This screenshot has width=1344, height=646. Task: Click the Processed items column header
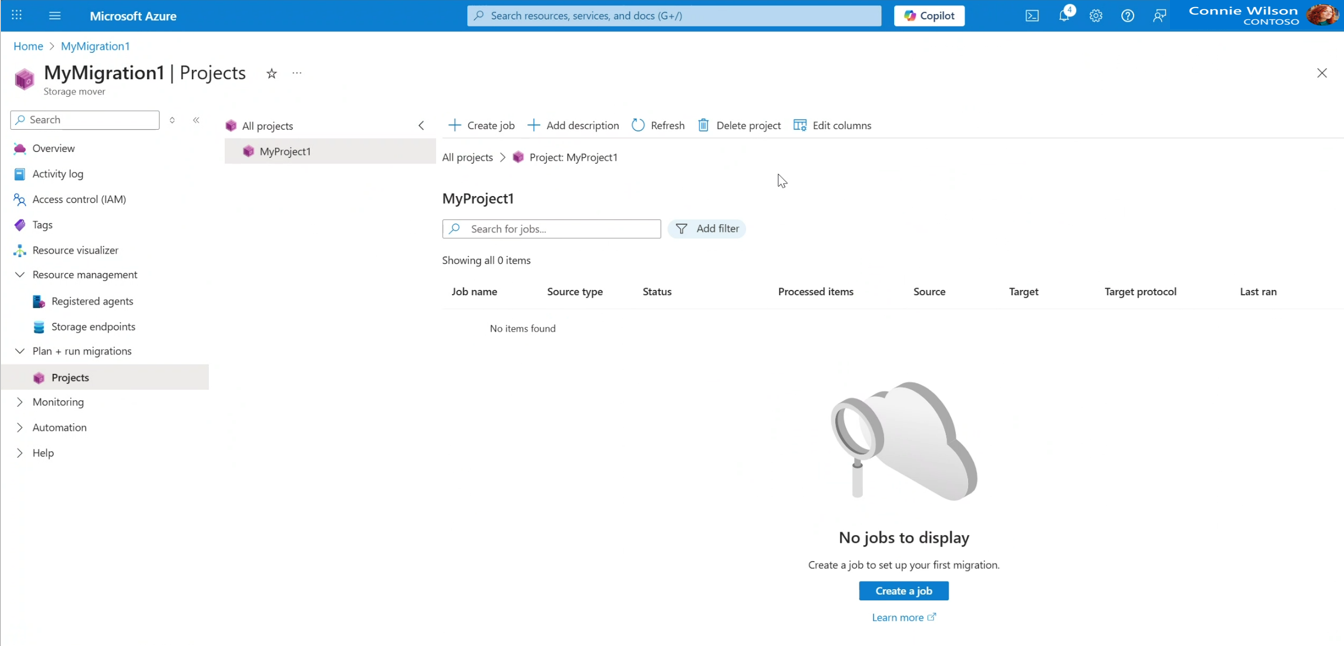click(x=816, y=292)
